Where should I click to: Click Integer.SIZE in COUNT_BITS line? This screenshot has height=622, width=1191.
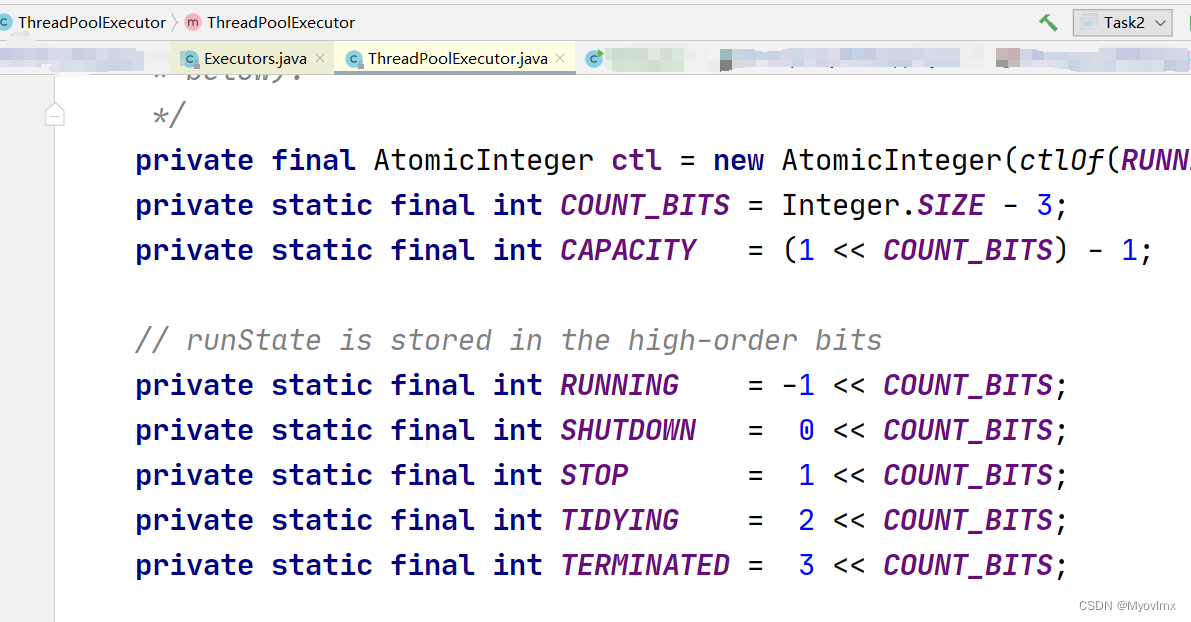(883, 205)
